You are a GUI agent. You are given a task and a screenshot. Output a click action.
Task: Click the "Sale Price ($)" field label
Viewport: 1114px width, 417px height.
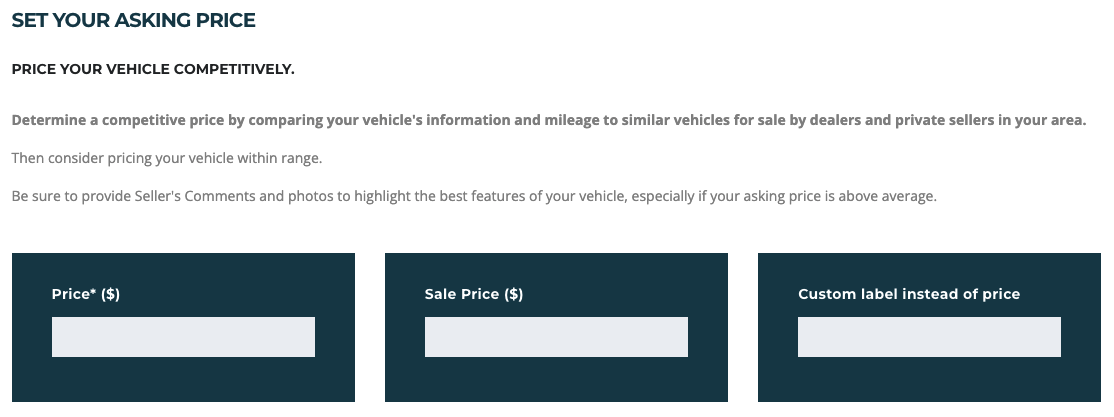click(x=473, y=294)
